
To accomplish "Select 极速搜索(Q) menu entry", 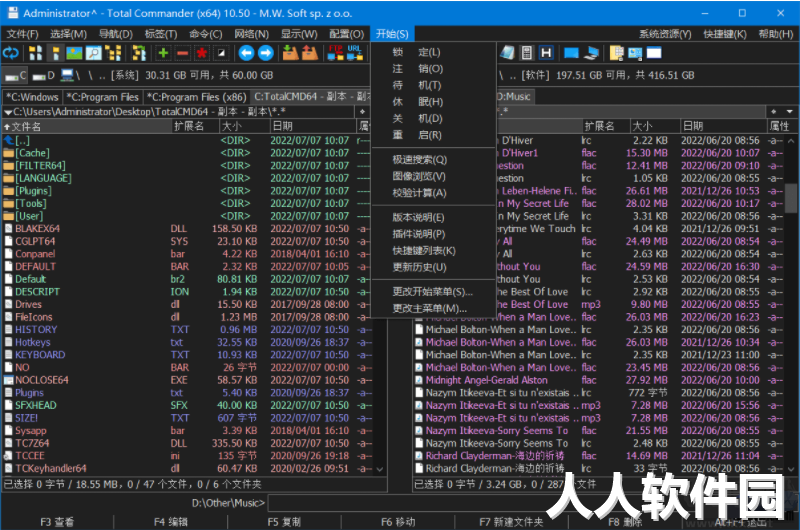I will [x=434, y=160].
